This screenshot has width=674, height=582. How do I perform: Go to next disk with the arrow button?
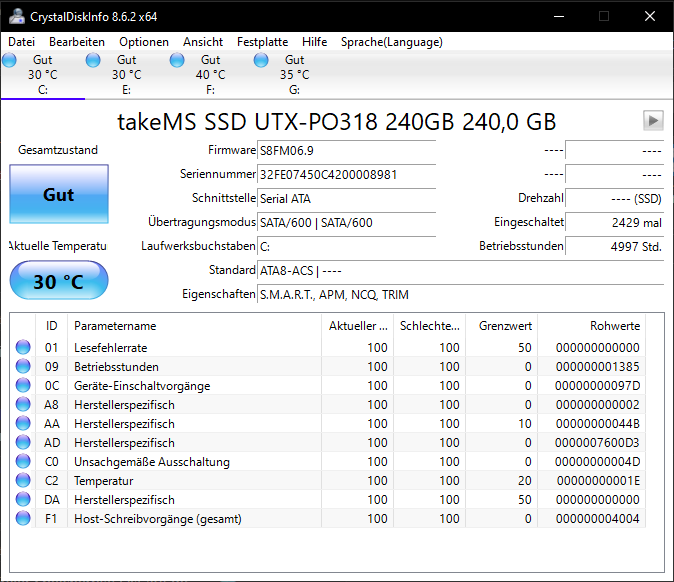click(x=653, y=120)
